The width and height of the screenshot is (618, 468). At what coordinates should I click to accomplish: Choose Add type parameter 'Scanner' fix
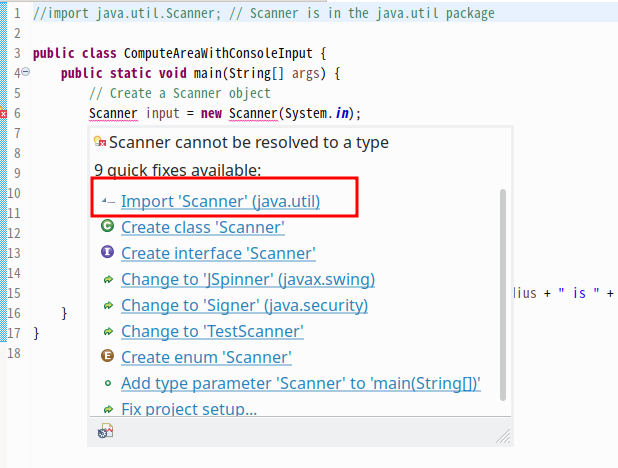coord(300,383)
